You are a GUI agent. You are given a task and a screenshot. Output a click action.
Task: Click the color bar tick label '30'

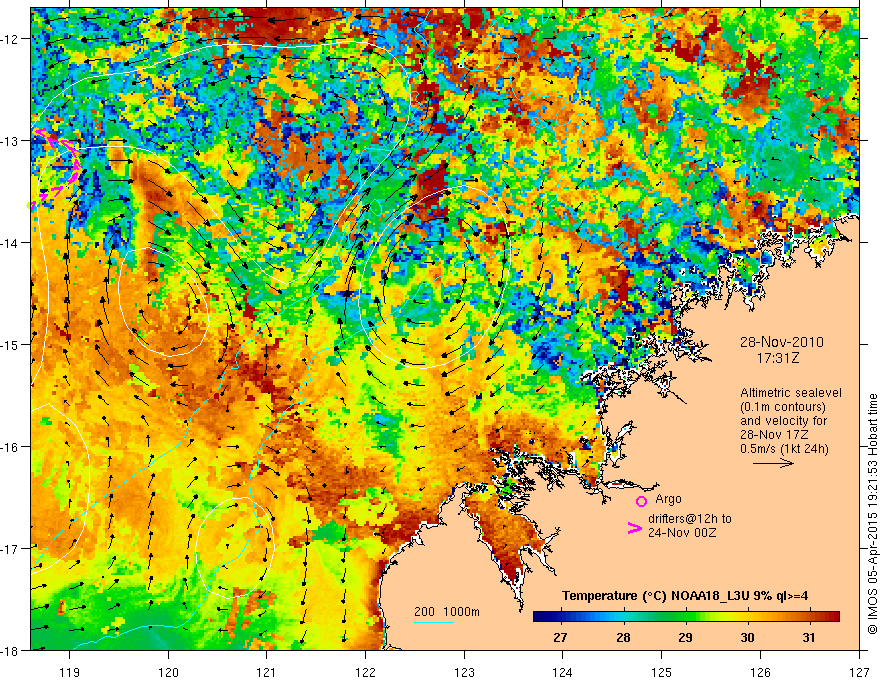[x=747, y=637]
